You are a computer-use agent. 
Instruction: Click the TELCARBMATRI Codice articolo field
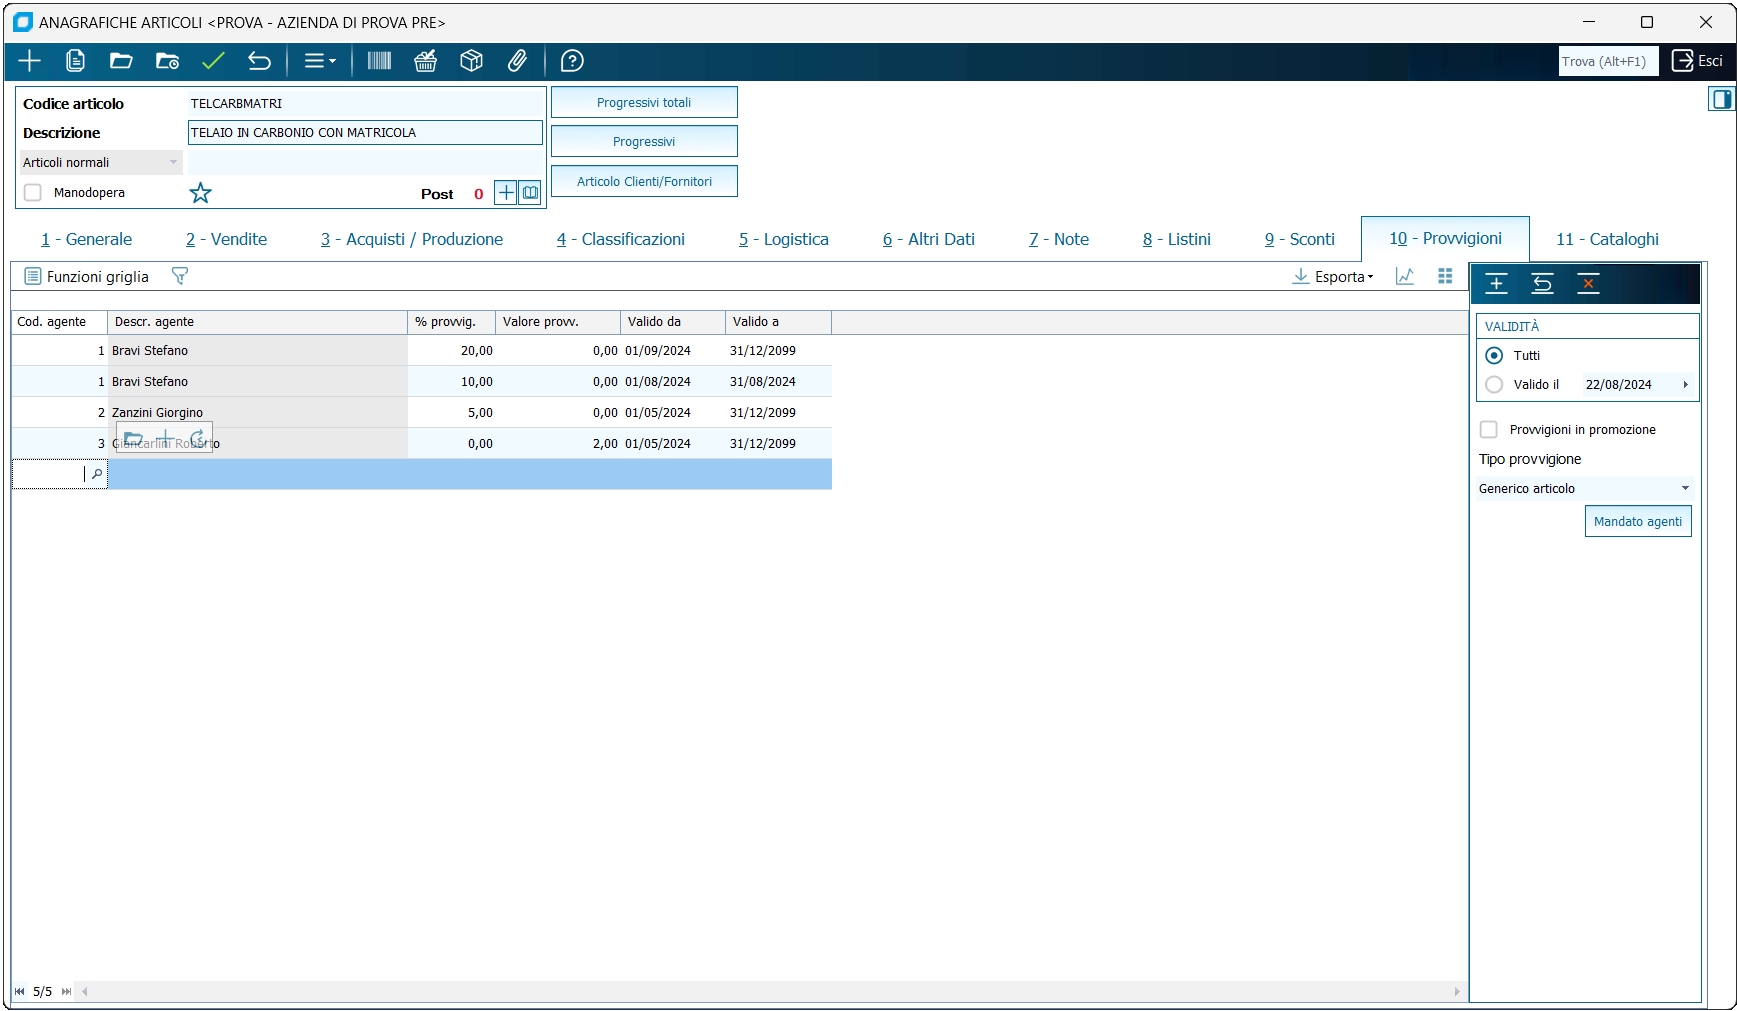(x=365, y=103)
